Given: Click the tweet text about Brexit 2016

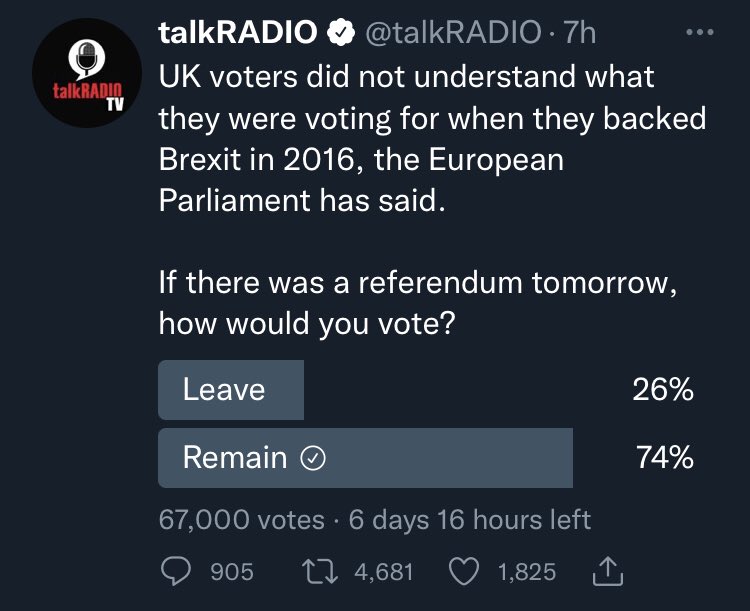Looking at the screenshot, I should pos(432,138).
